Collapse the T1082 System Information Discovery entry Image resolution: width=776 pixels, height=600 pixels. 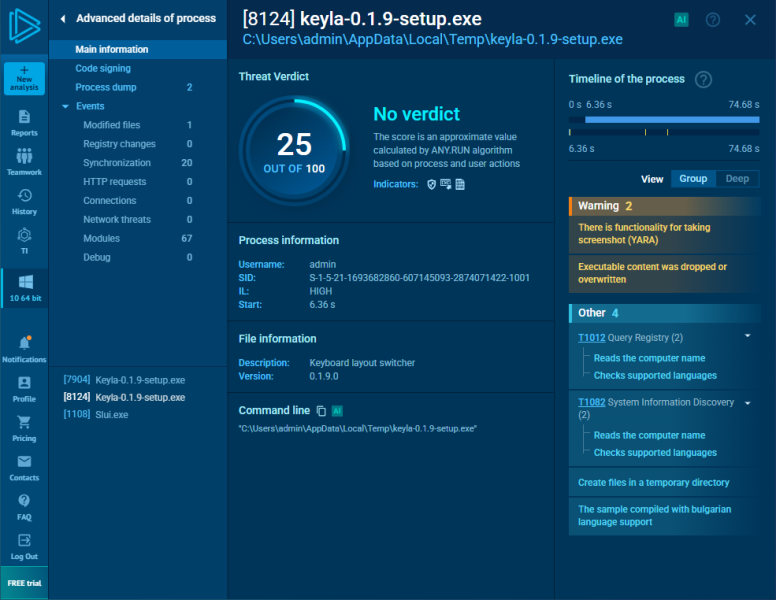point(747,402)
